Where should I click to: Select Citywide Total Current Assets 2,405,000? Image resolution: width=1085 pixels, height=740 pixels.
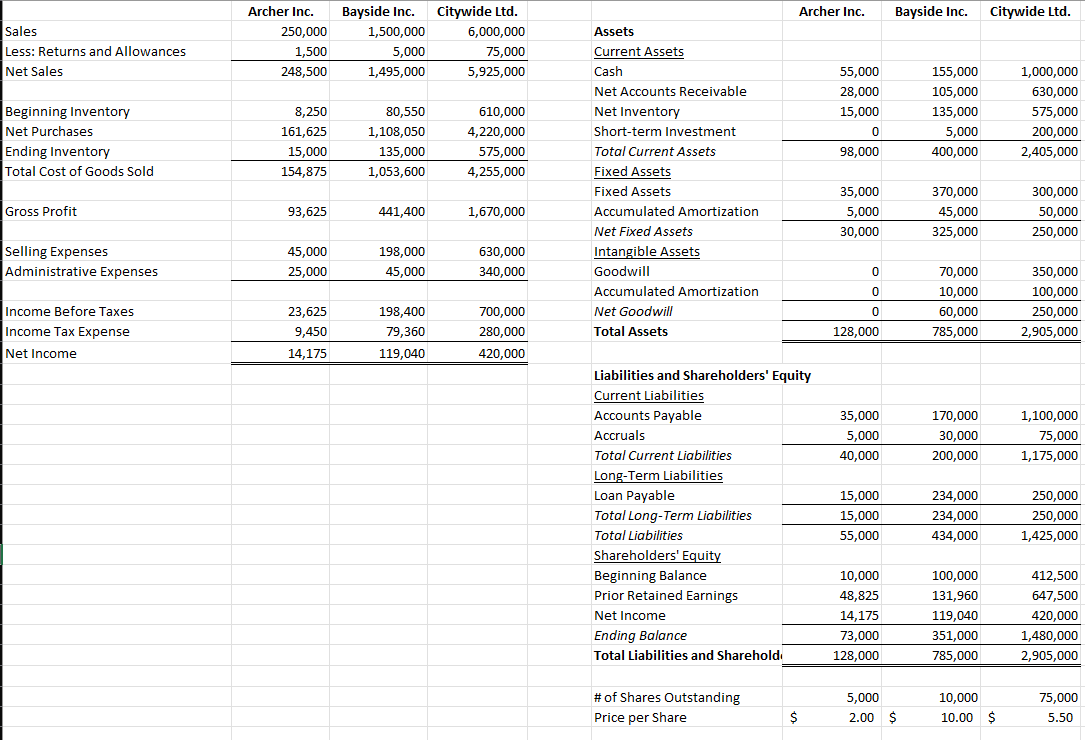click(1049, 152)
